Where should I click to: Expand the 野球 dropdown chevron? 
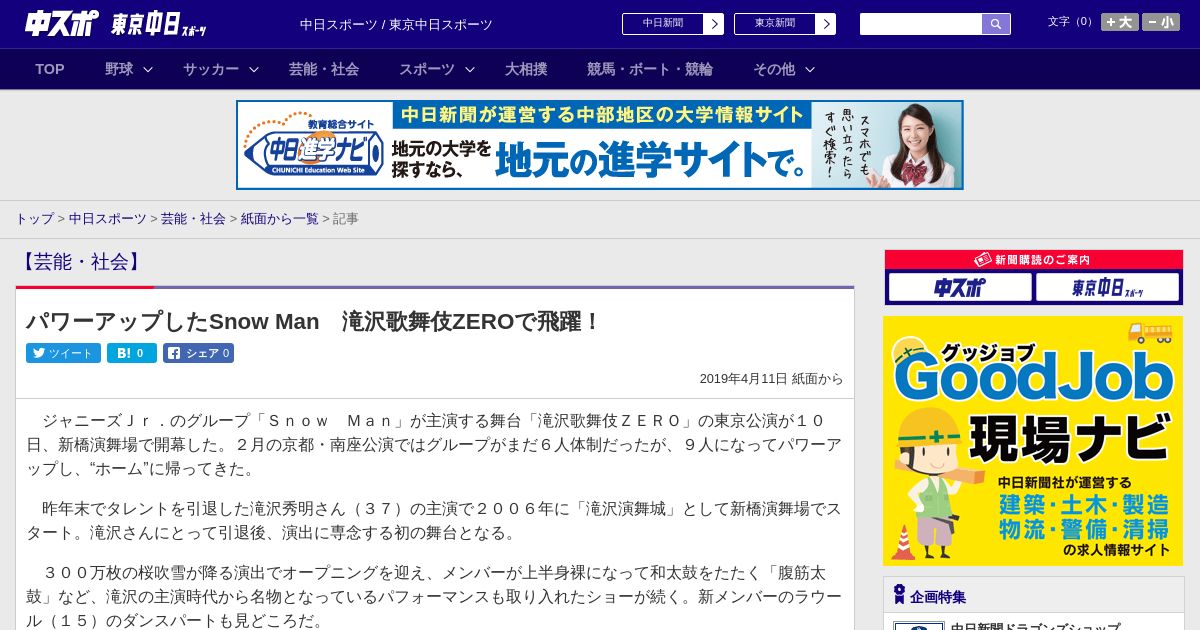tap(148, 69)
